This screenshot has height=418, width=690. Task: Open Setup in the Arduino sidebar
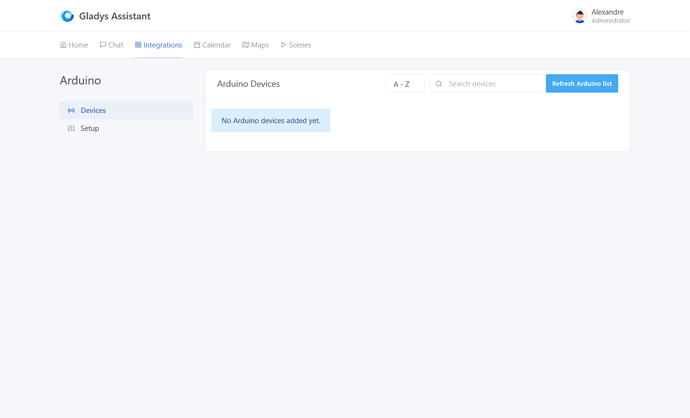point(126,128)
